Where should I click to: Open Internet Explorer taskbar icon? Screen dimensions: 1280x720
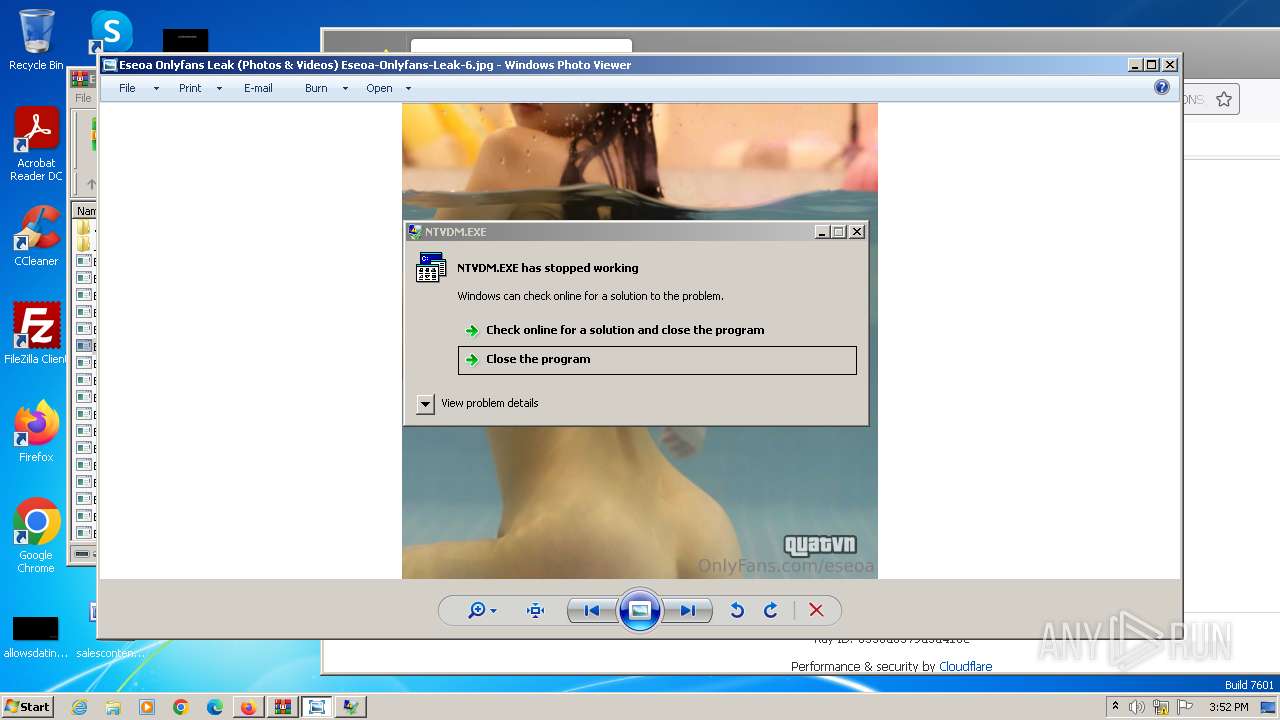[x=79, y=707]
